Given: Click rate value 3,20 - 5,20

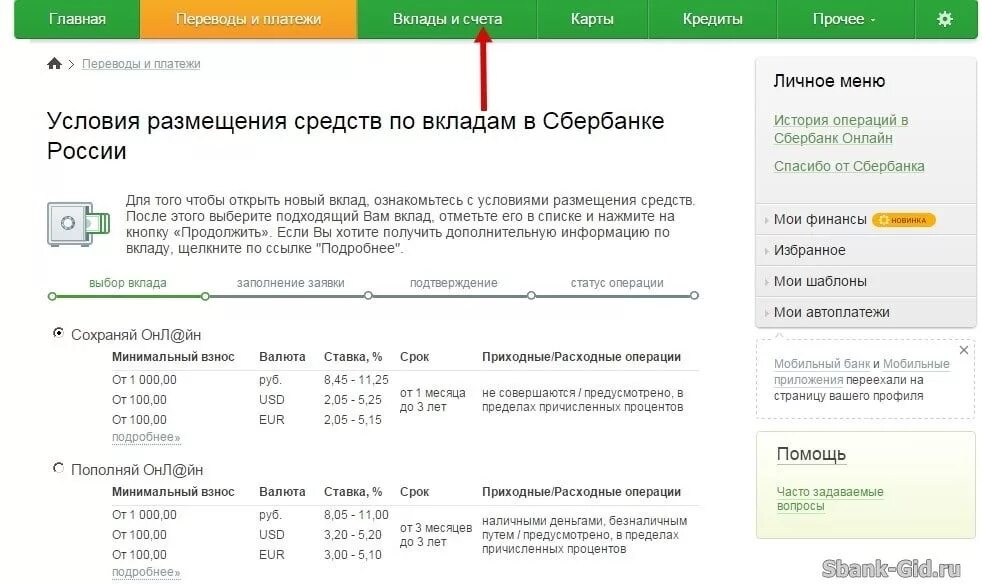Looking at the screenshot, I should (x=353, y=534).
